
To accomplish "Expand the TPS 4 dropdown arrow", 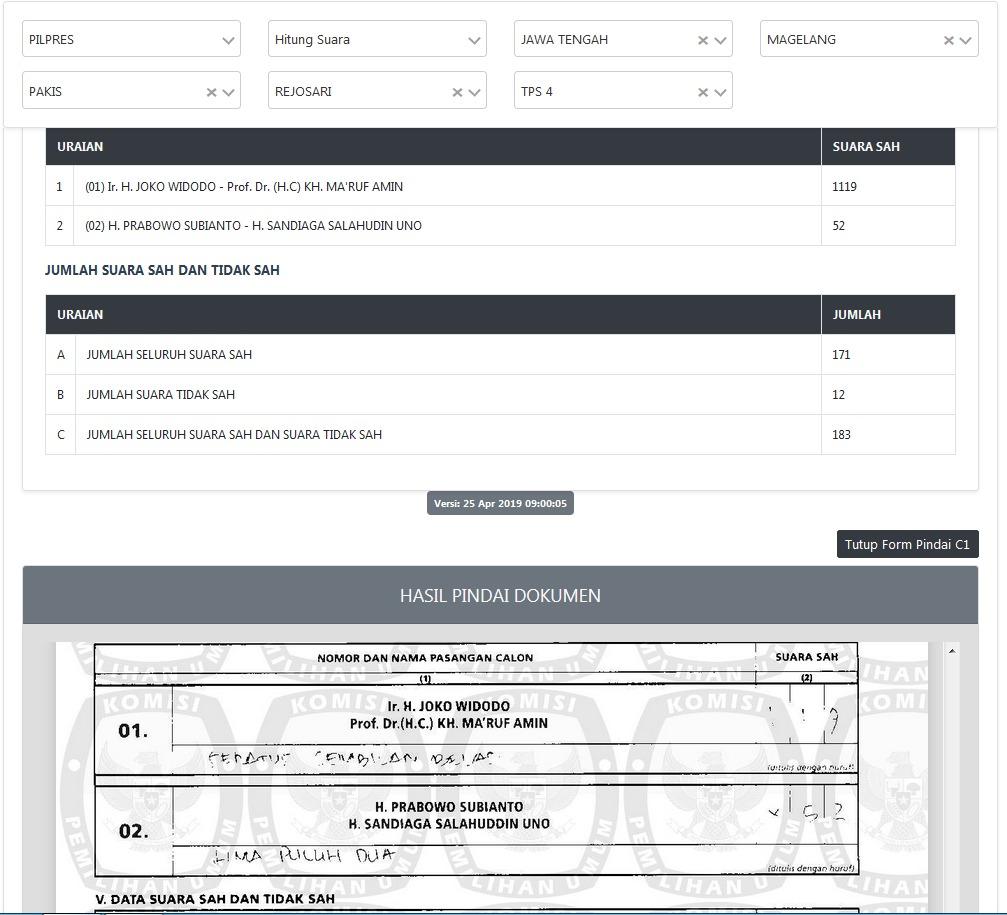I will tap(721, 92).
